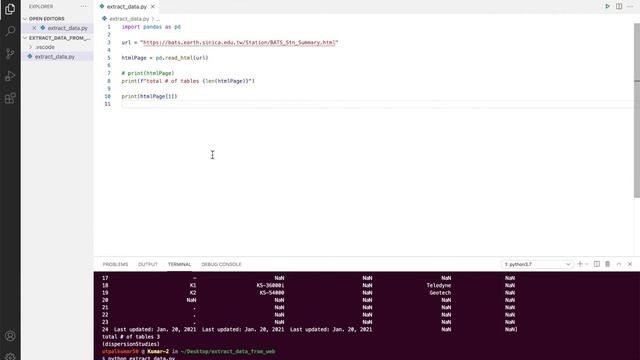
Task: Click 'total # of tables 3' terminal output
Action: (131, 337)
